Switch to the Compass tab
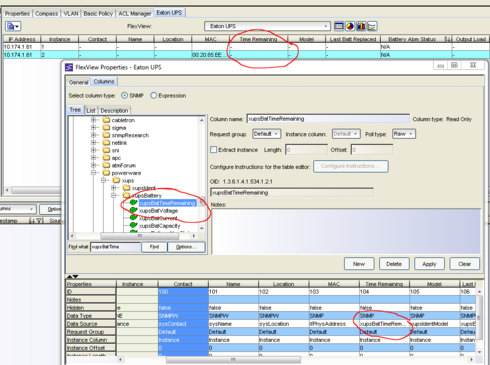490x365 pixels. pos(46,14)
